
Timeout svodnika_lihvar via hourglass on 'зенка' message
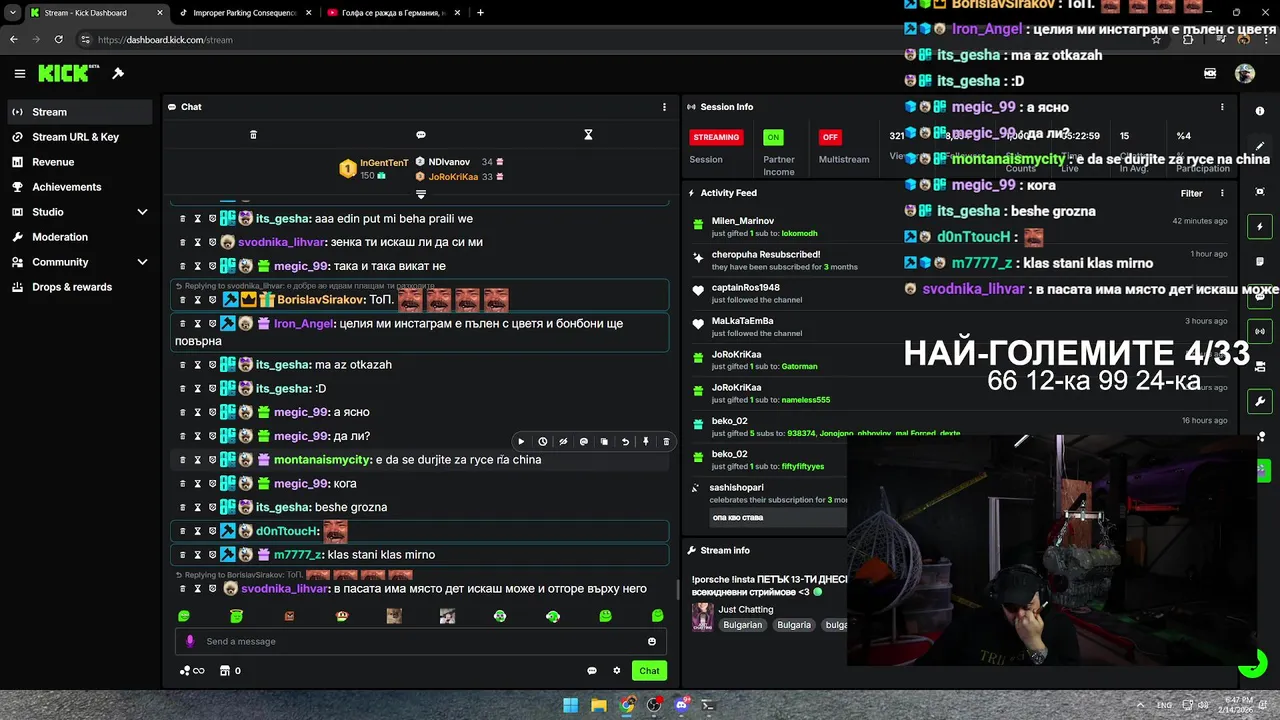(197, 242)
